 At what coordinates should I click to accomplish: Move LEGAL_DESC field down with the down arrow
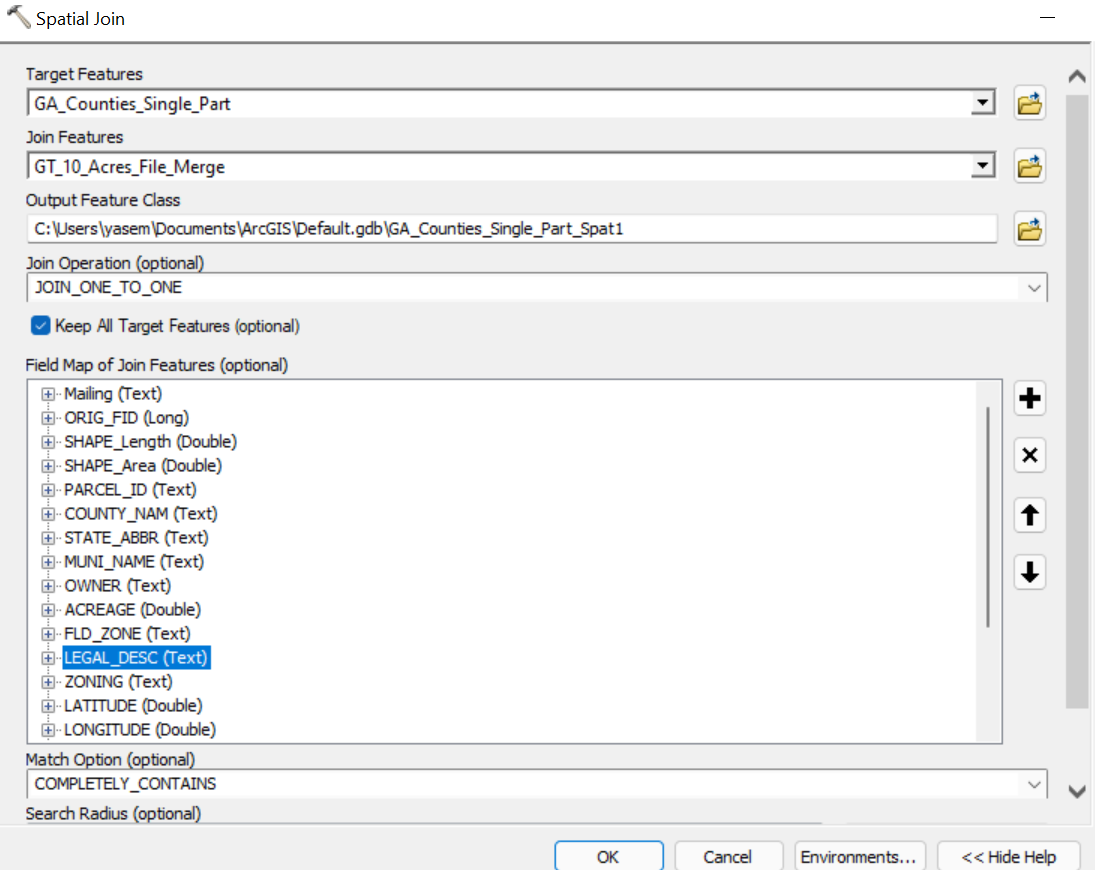(1029, 572)
